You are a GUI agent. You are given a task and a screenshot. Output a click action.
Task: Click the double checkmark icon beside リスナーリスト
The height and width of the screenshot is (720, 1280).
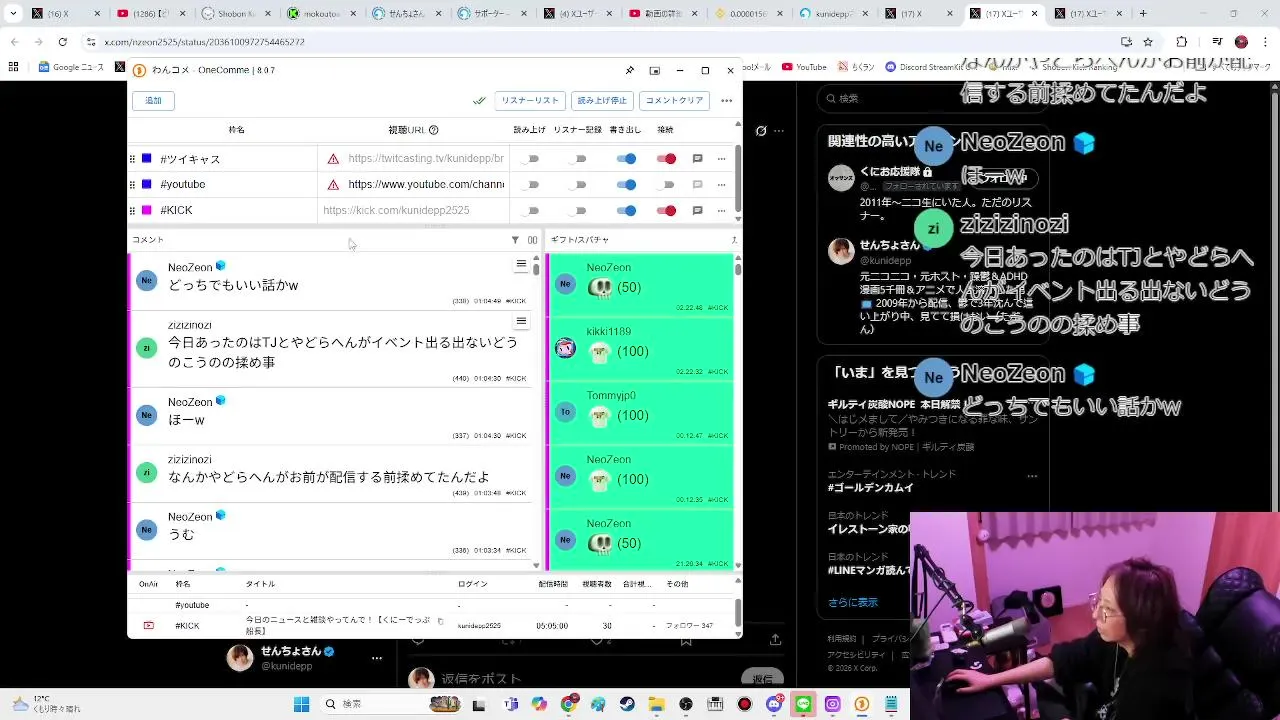[480, 100]
